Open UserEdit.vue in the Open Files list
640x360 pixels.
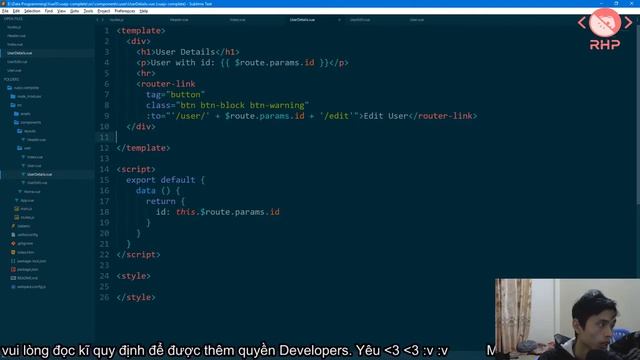click(17, 62)
